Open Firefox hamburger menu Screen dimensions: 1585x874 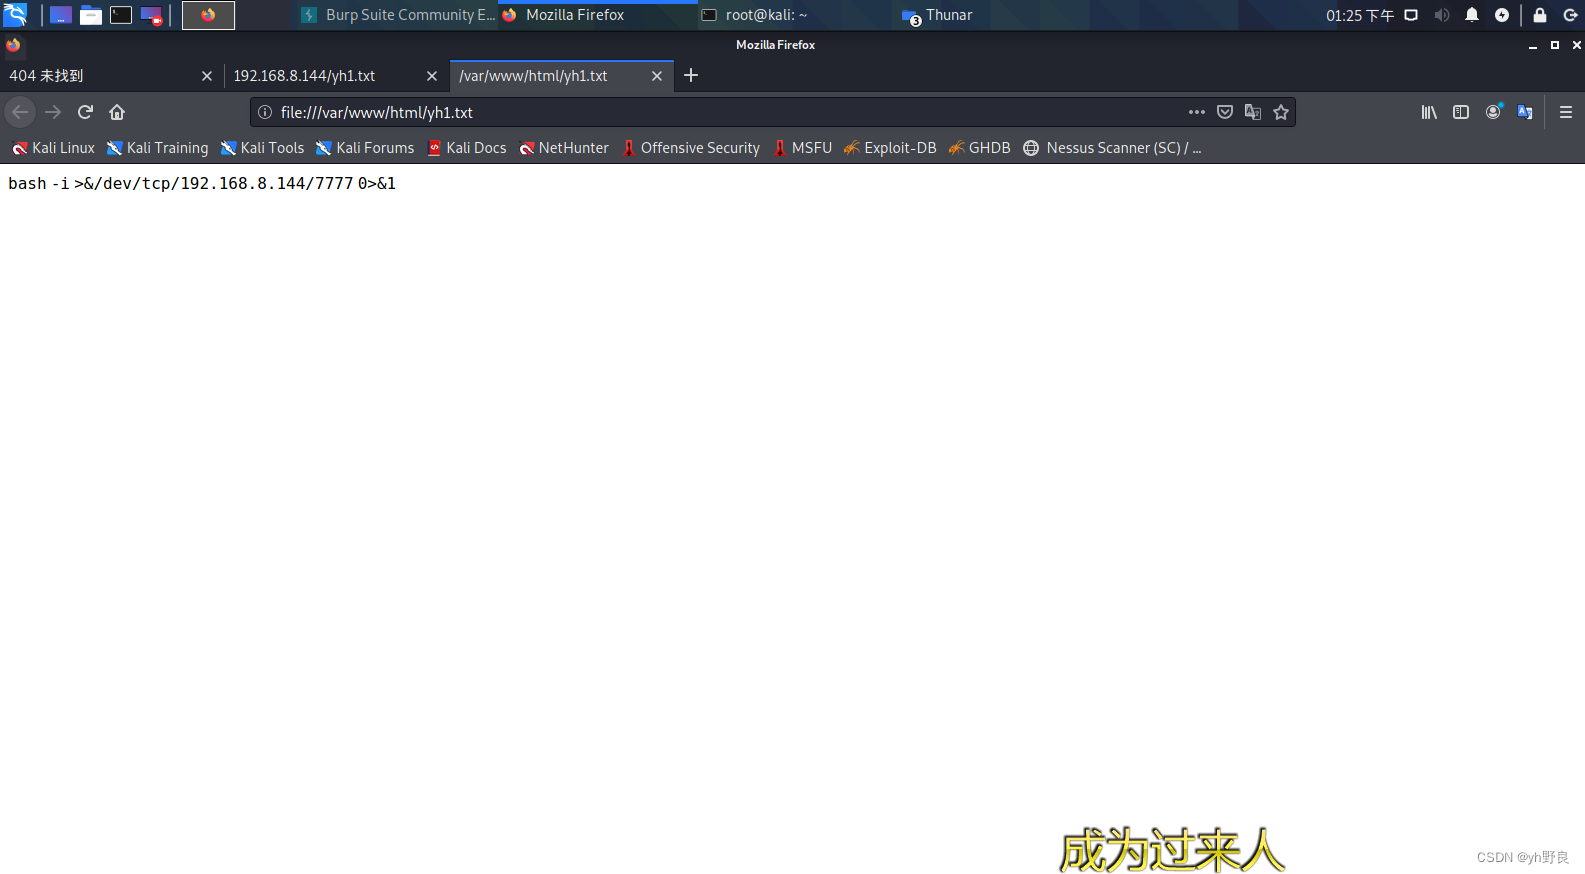1566,112
